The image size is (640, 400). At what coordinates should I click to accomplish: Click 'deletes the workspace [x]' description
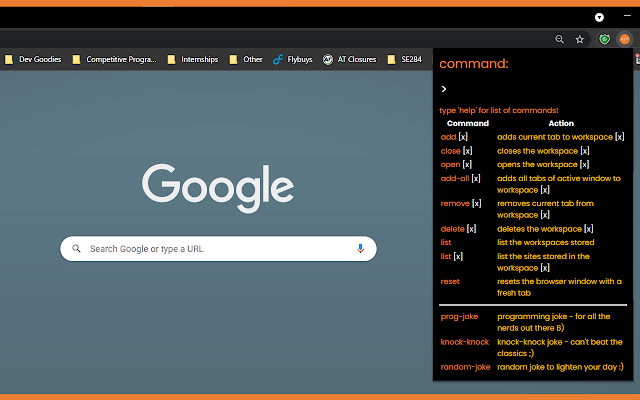point(545,229)
